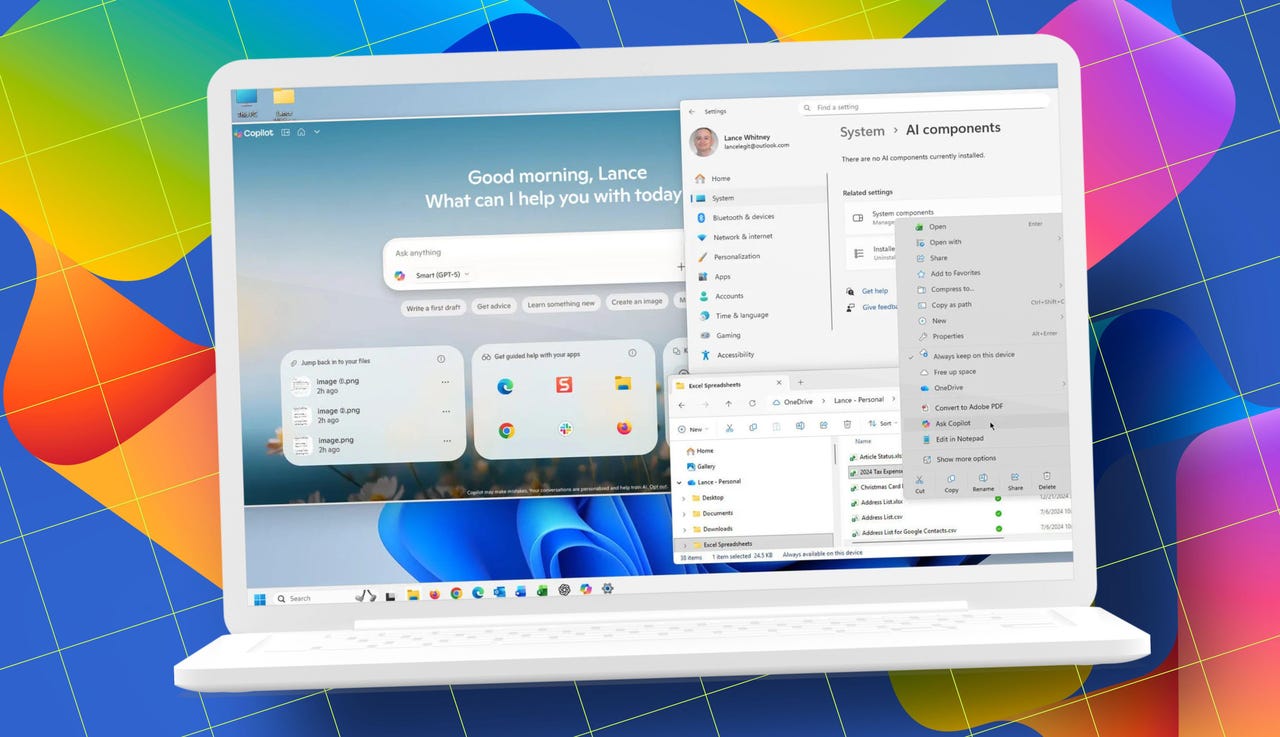Click the Write a first draft suggestion
Screen dimensions: 1280x737
click(x=432, y=307)
